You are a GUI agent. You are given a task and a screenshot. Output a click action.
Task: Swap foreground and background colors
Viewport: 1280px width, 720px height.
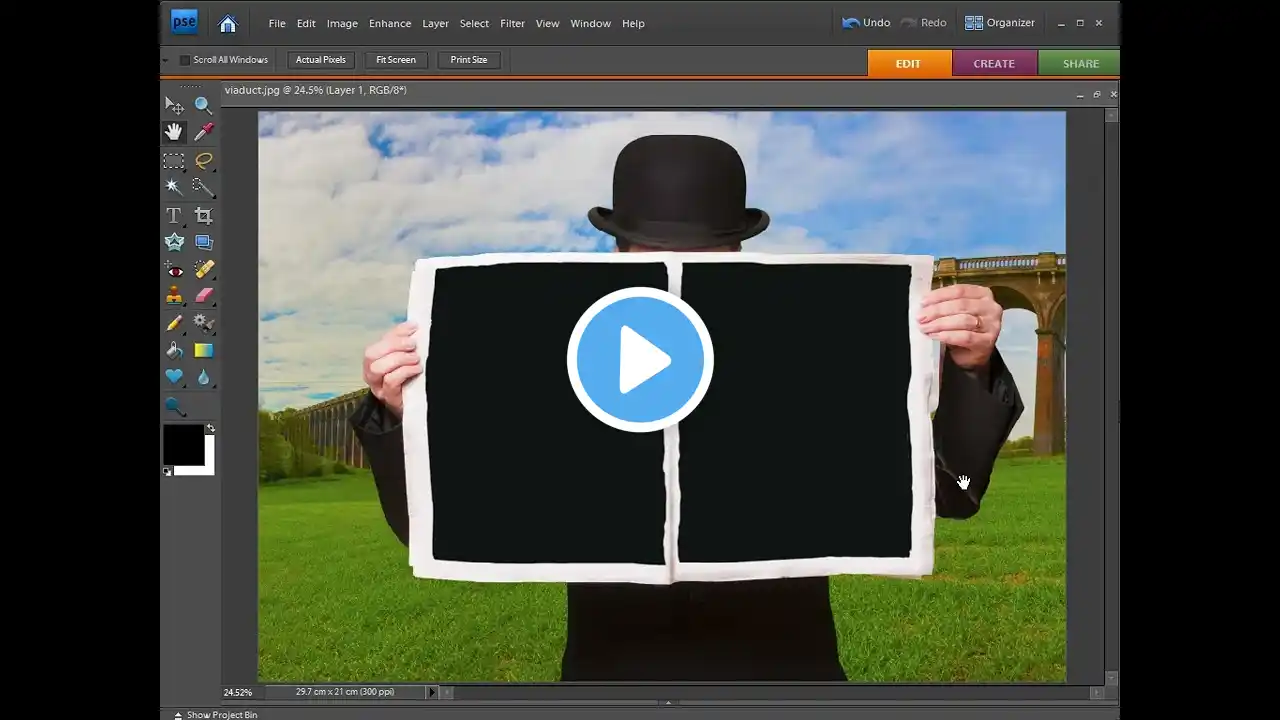click(210, 429)
